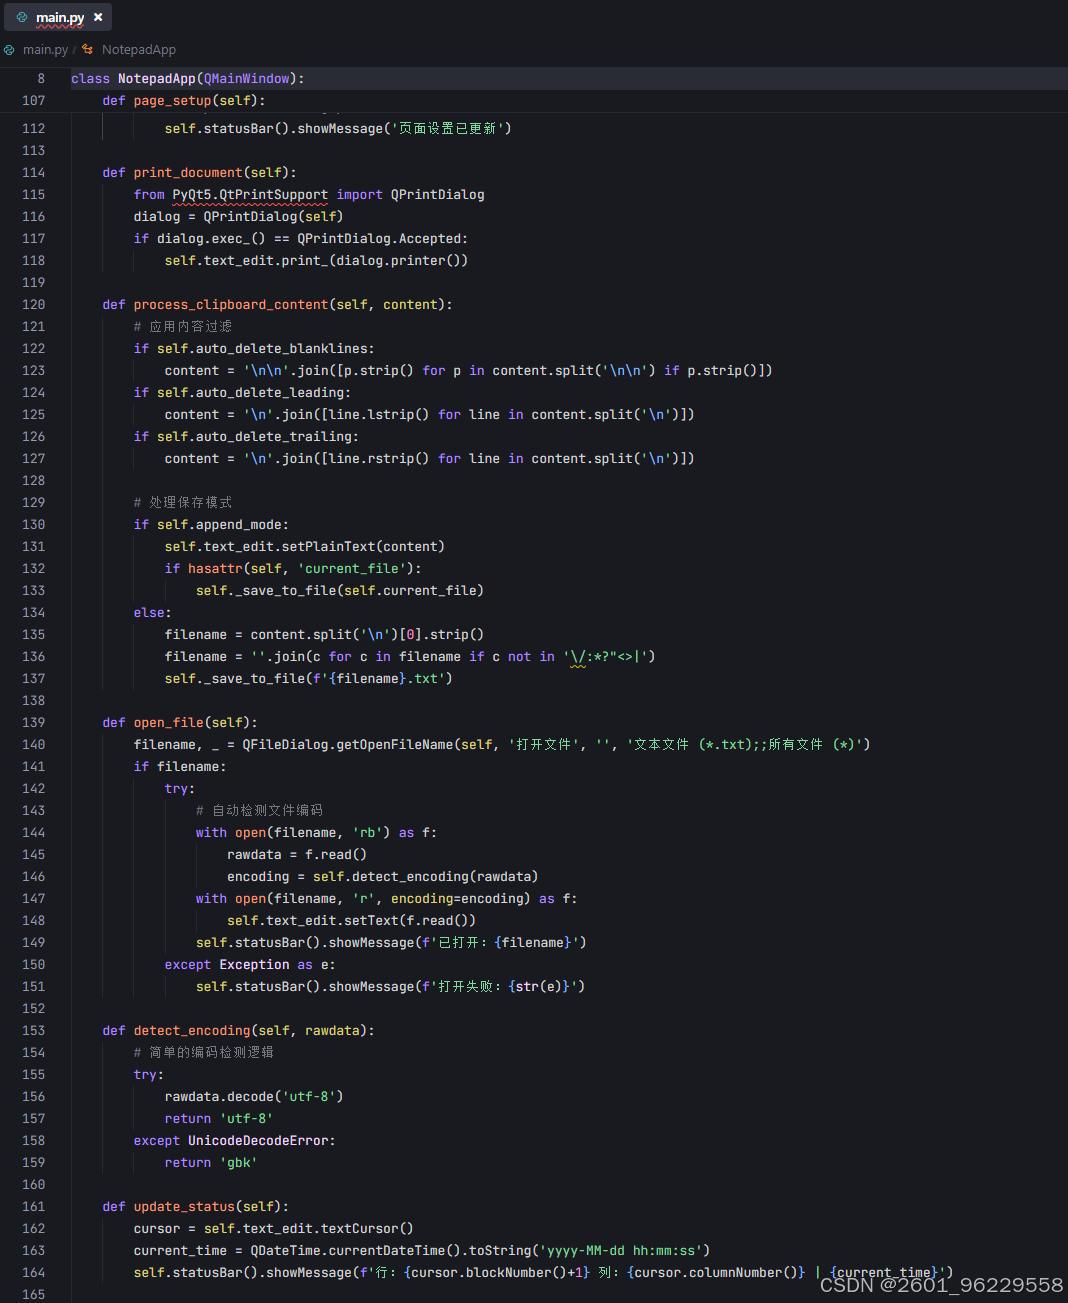Click "return 'gbk'" line
The width and height of the screenshot is (1068, 1303).
coord(211,1162)
